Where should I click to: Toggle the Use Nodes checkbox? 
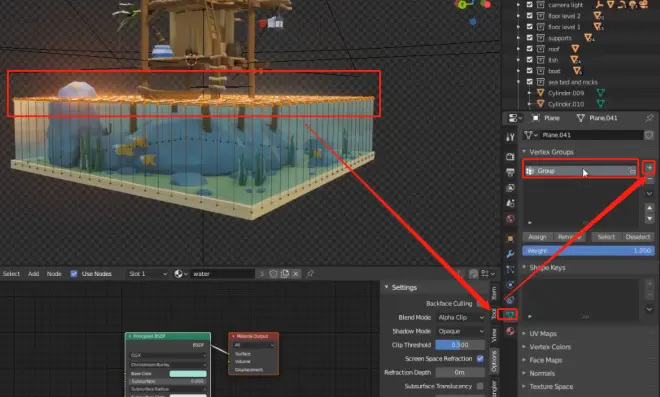tap(74, 274)
